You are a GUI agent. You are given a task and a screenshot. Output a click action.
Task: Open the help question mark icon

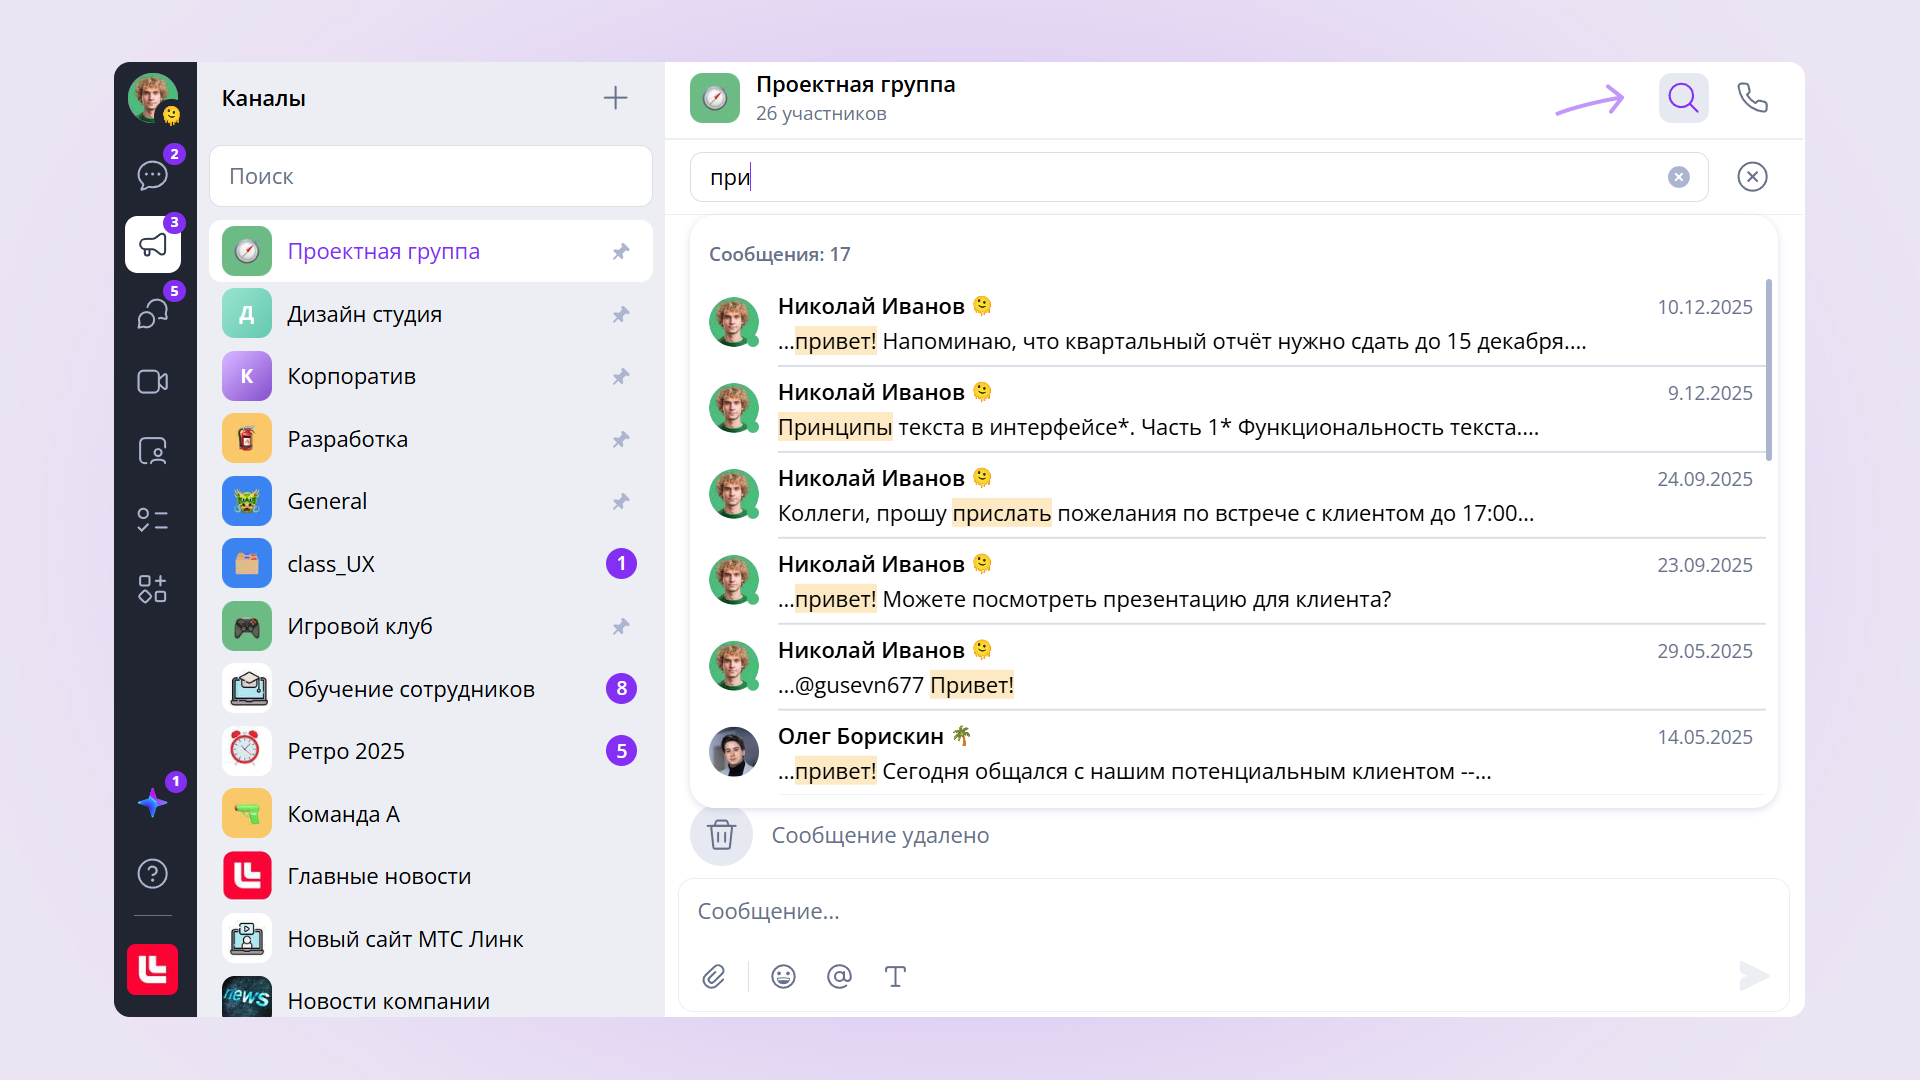pyautogui.click(x=152, y=874)
